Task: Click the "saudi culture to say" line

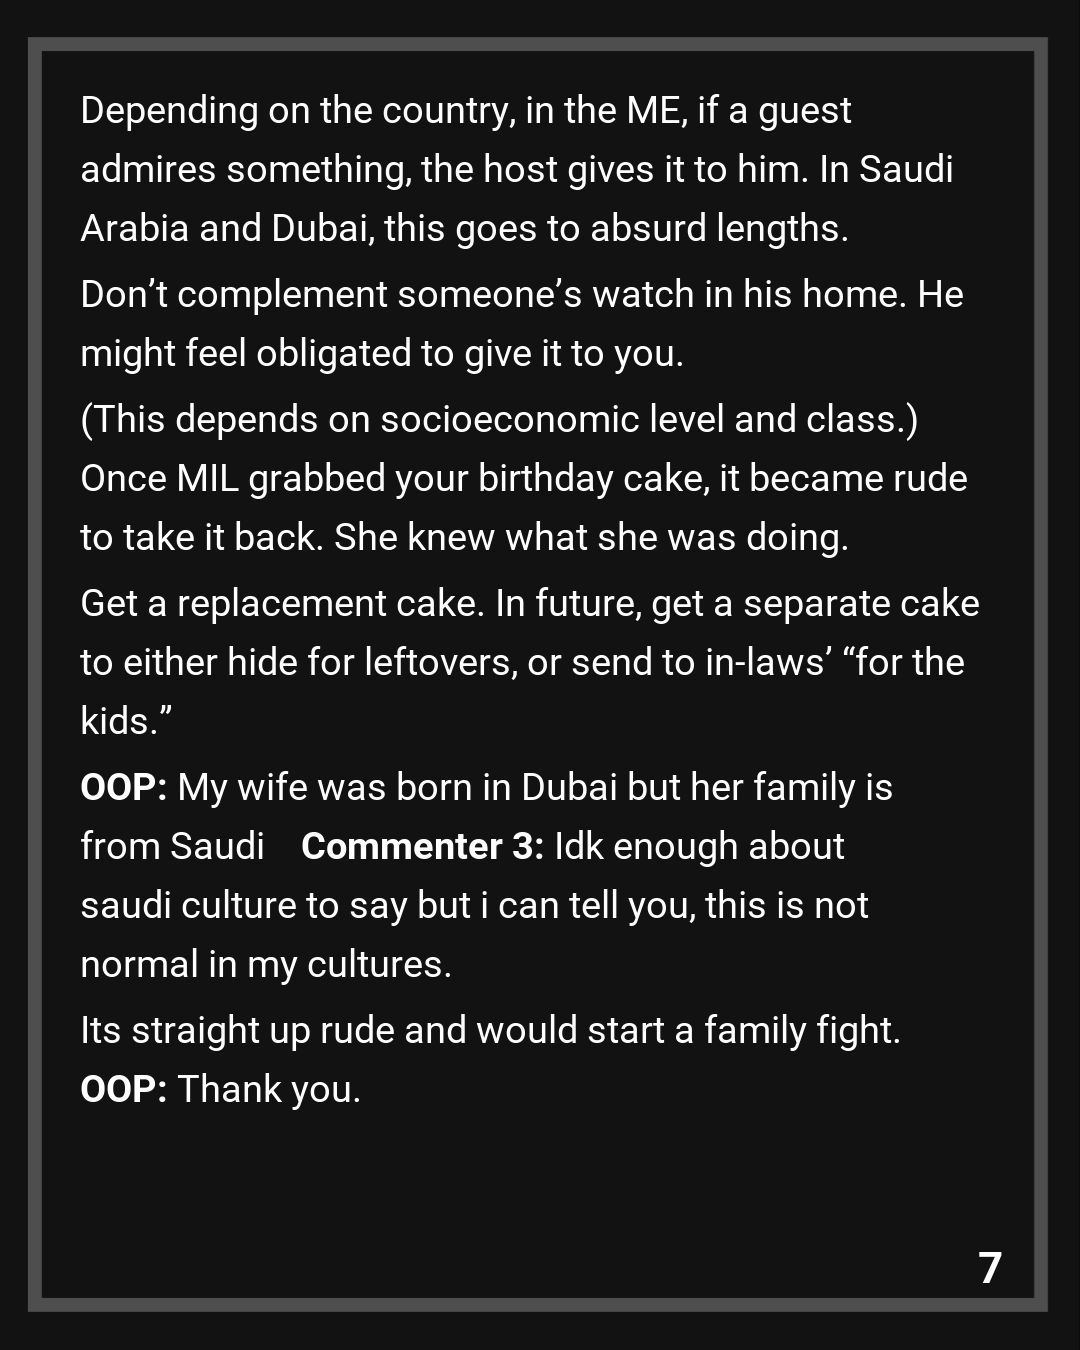Action: (x=474, y=906)
